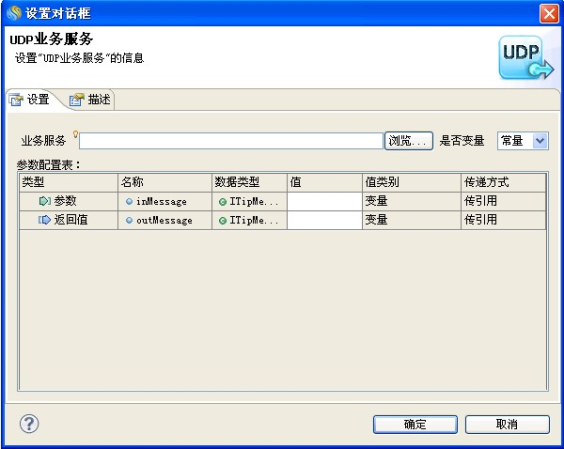Click the 变量 value category cell in 参数 row
The width and height of the screenshot is (564, 449).
coord(411,201)
